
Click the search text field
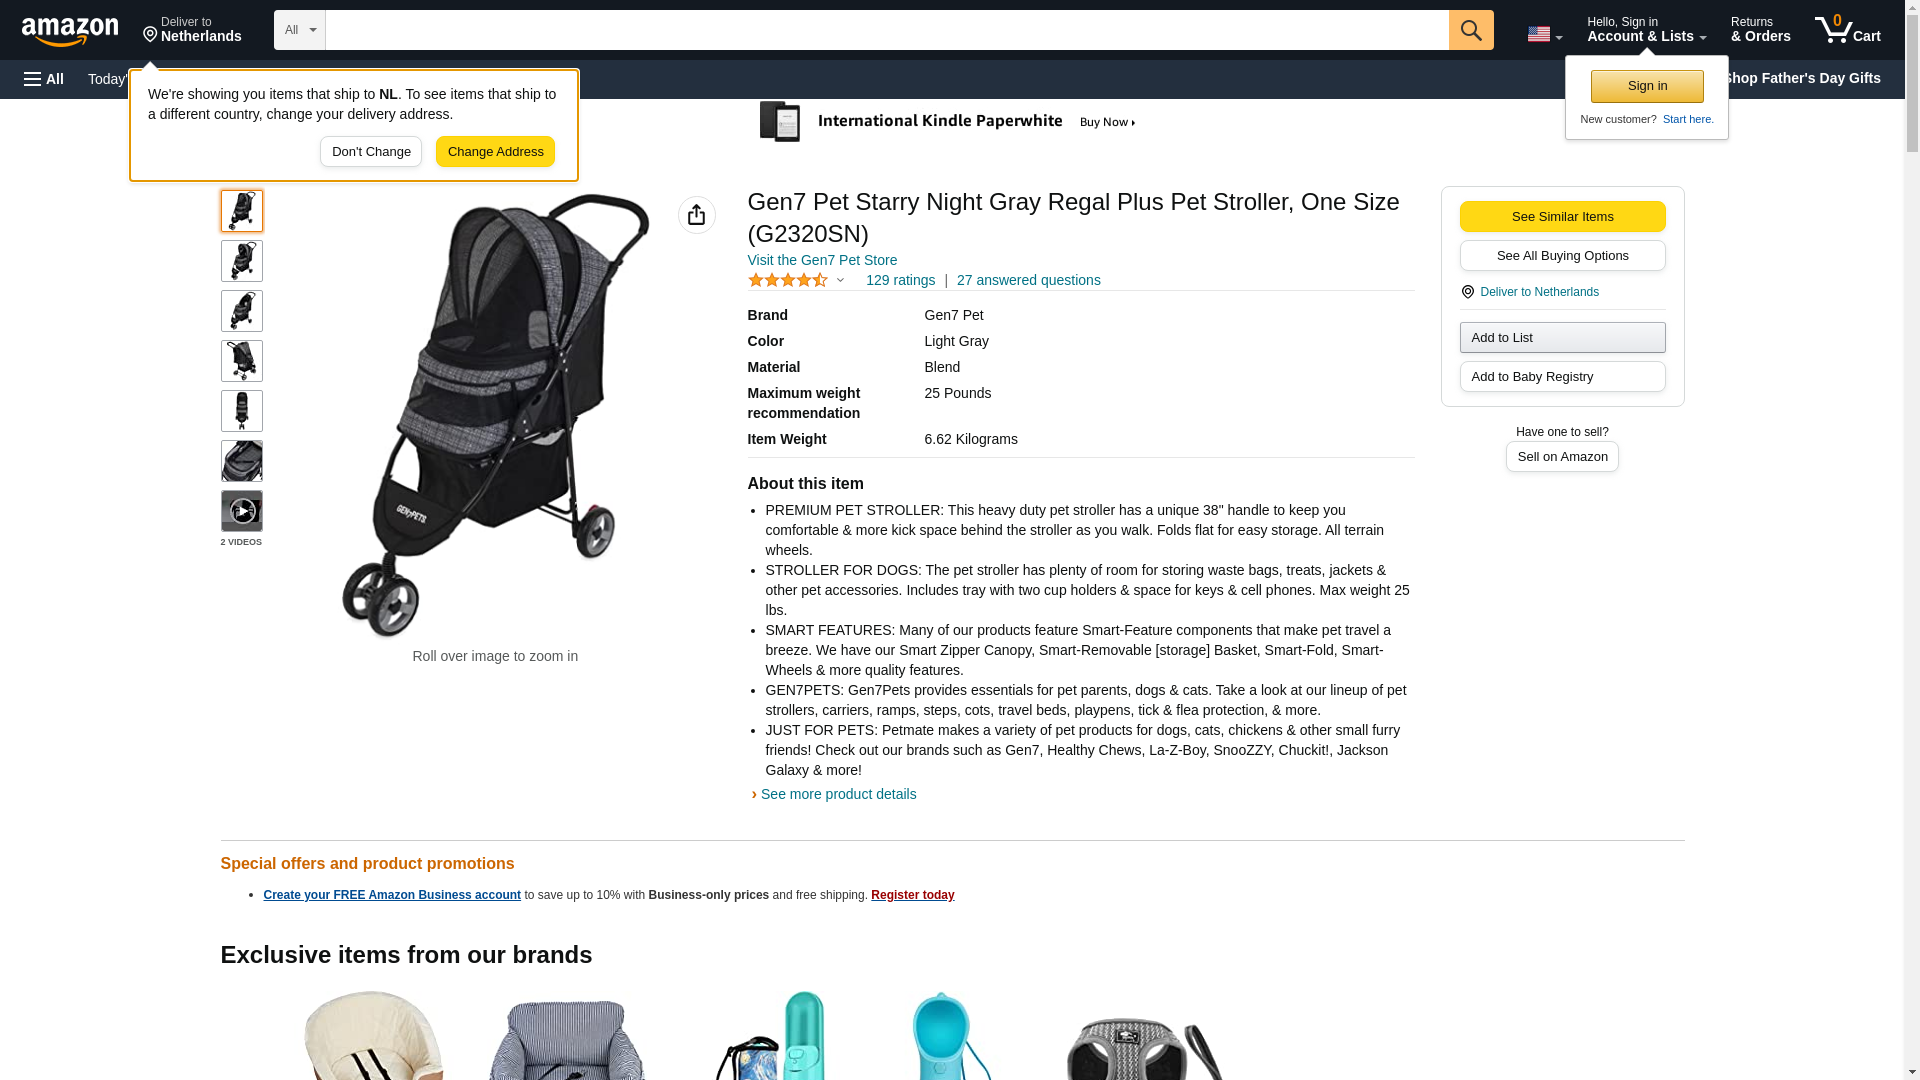[887, 30]
